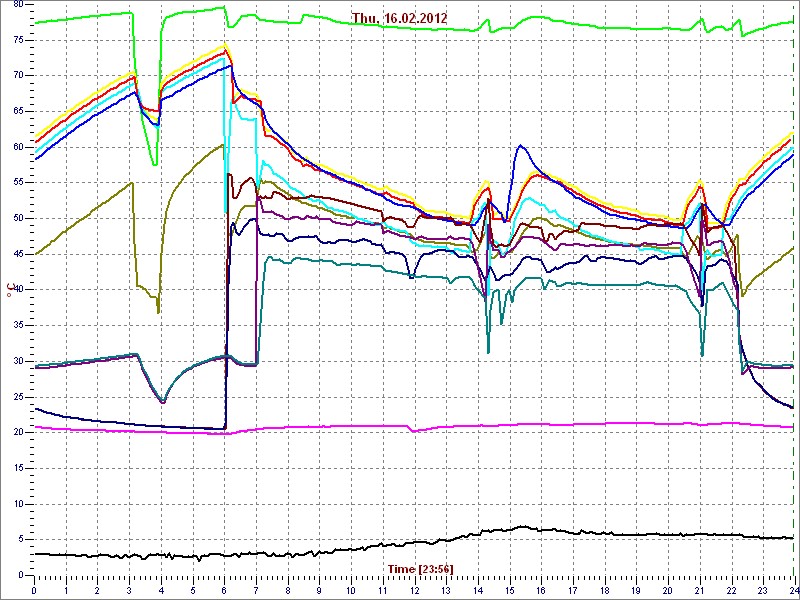Select the "80" temperature axis label

click(17, 5)
